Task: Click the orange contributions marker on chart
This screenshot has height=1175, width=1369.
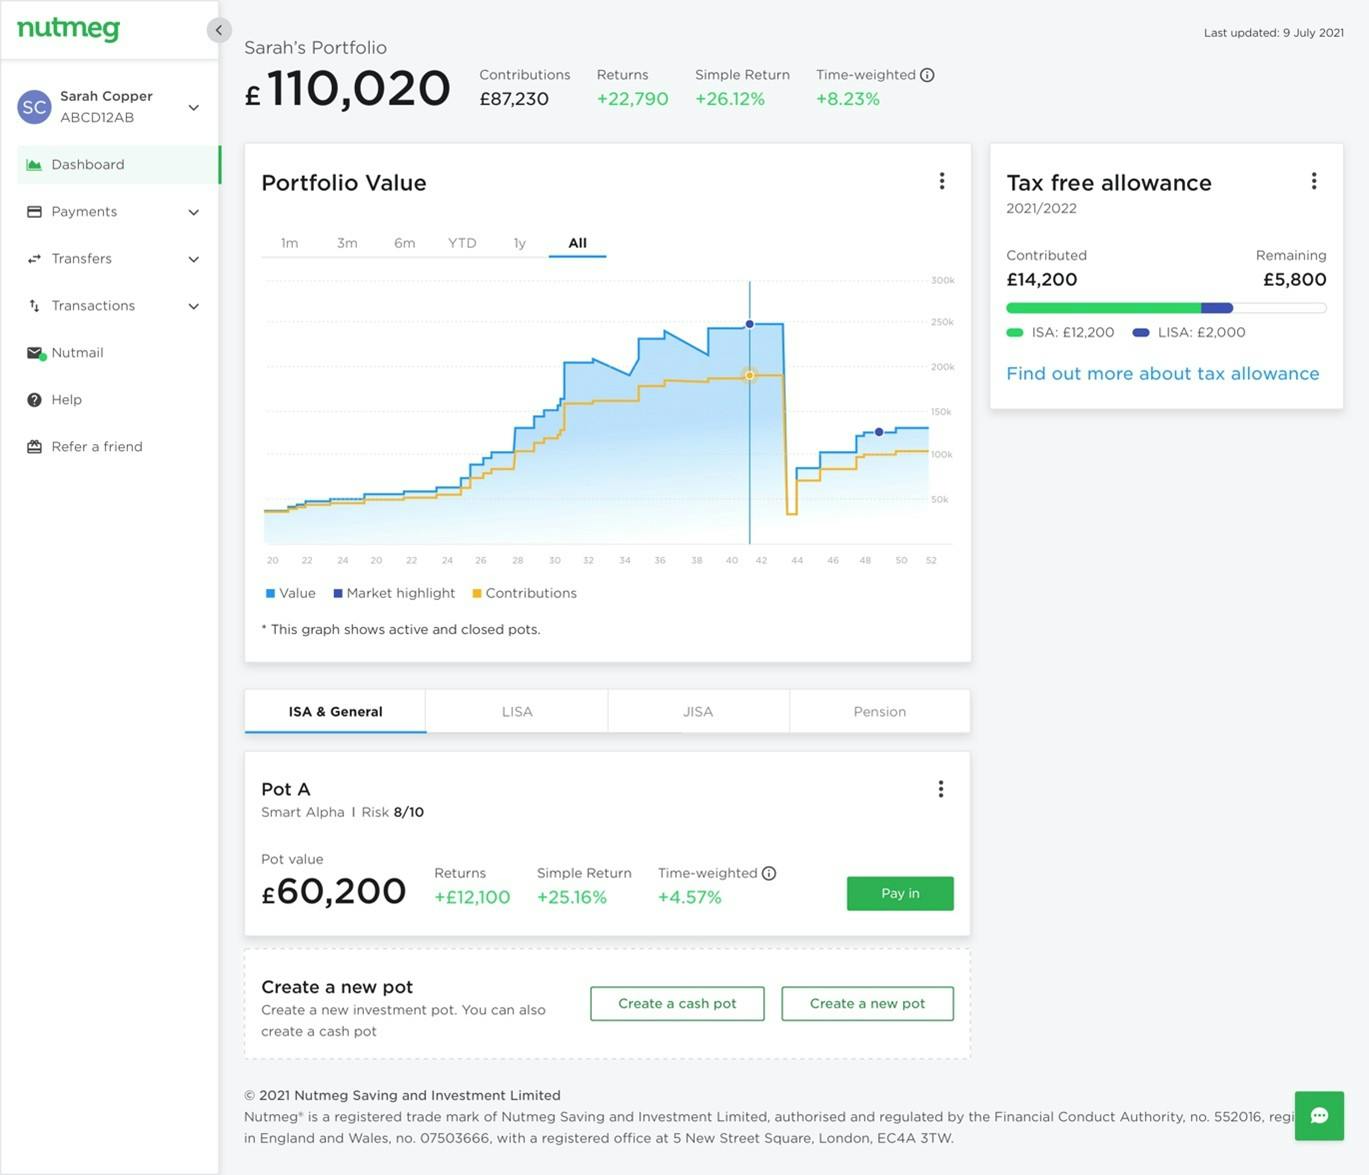Action: click(x=749, y=375)
